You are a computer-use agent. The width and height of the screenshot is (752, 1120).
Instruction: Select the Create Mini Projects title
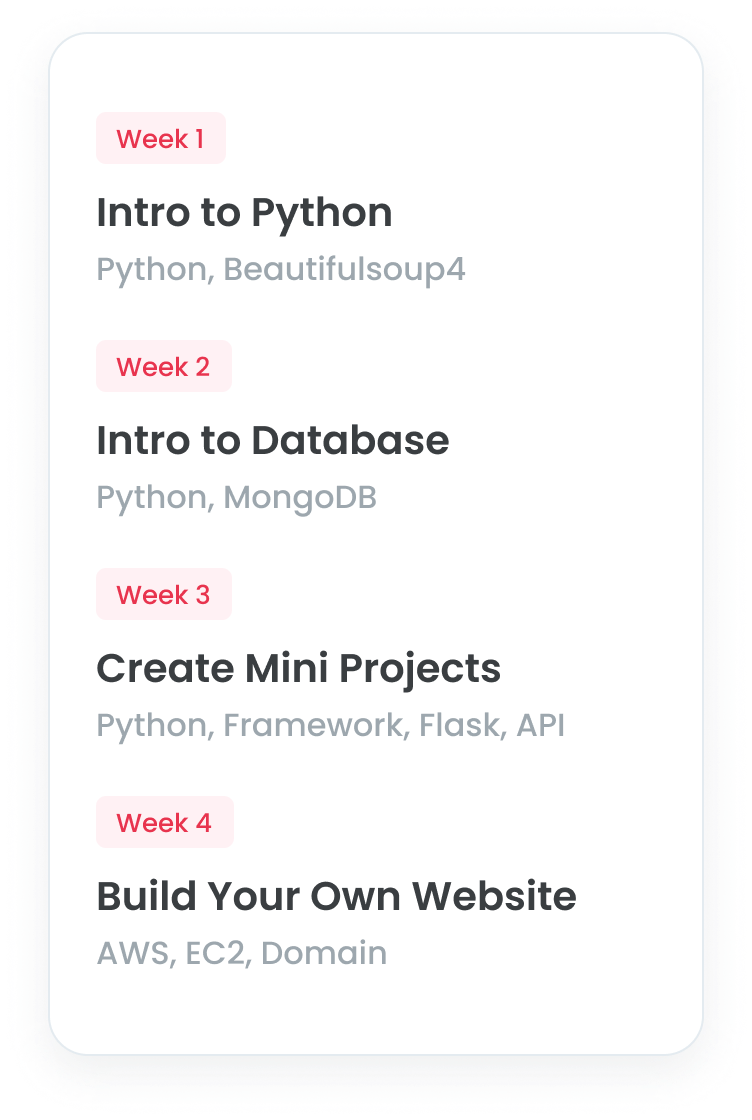(x=298, y=669)
